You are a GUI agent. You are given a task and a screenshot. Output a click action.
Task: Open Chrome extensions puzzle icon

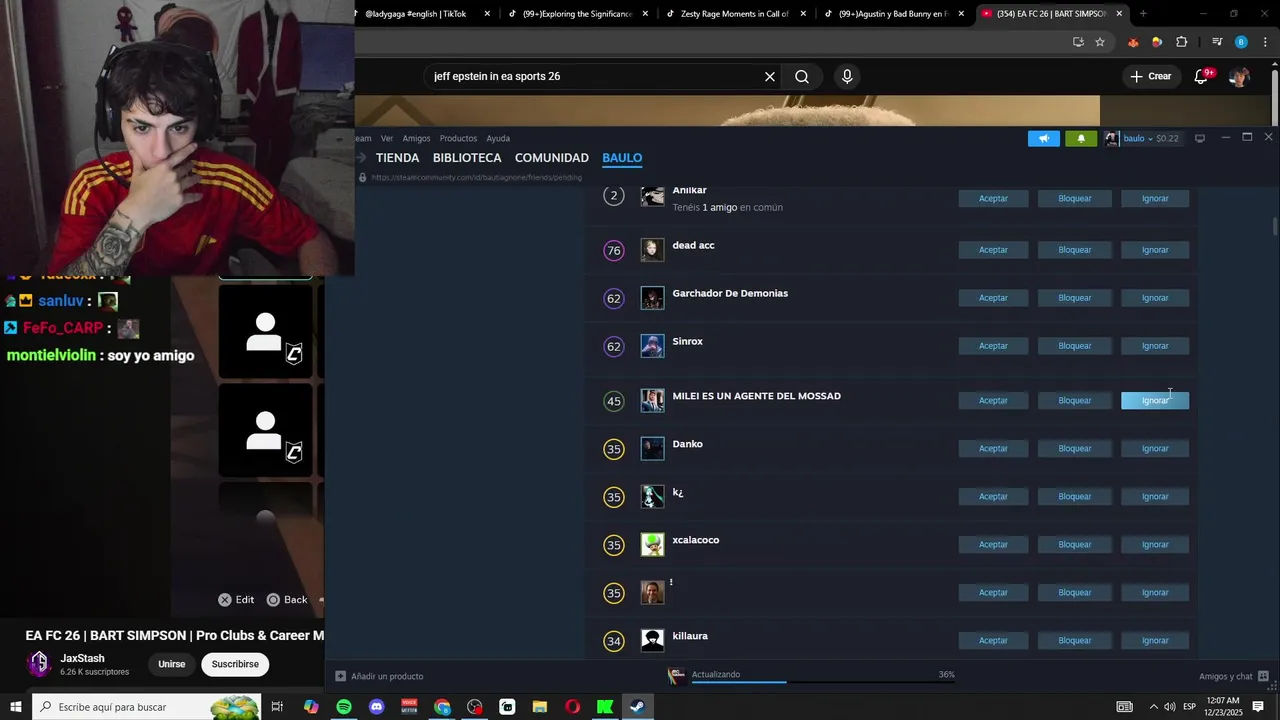point(1181,42)
